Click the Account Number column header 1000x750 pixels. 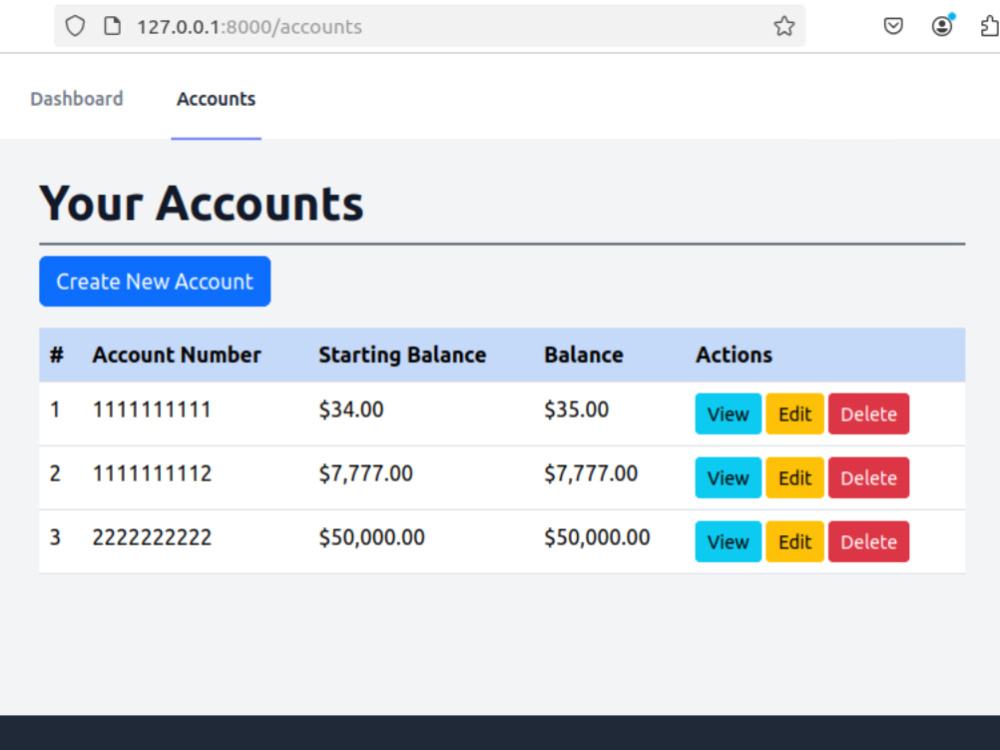click(177, 355)
